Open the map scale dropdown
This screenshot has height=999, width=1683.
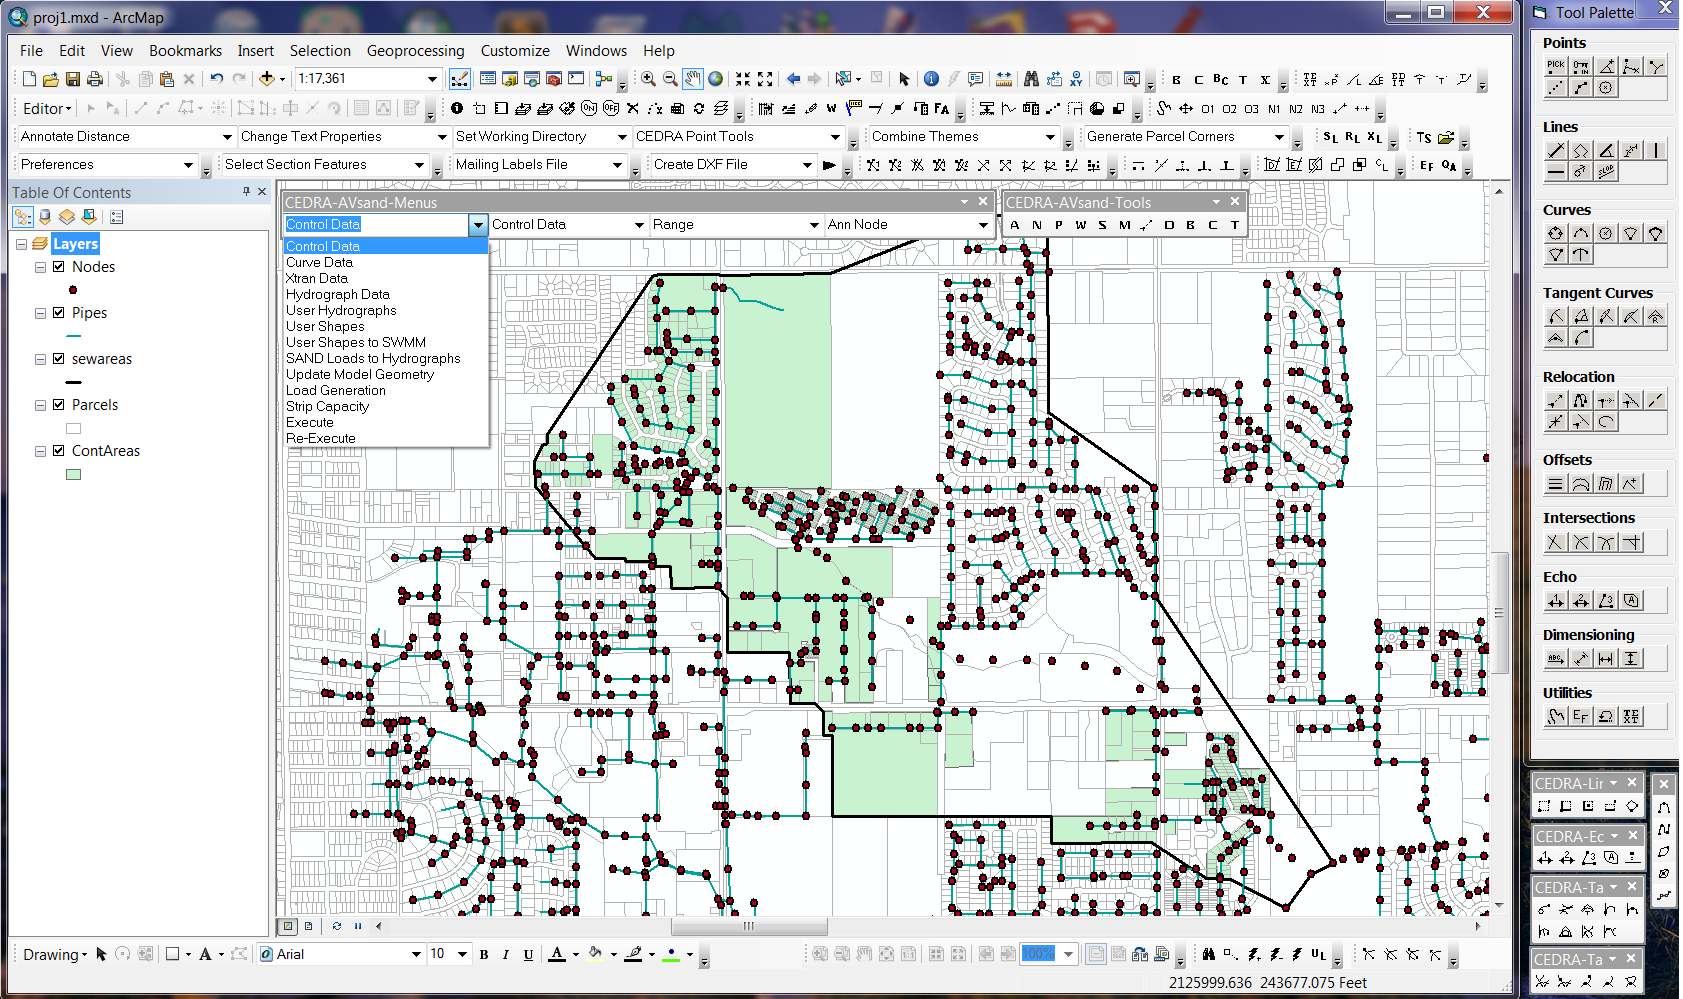click(x=432, y=79)
